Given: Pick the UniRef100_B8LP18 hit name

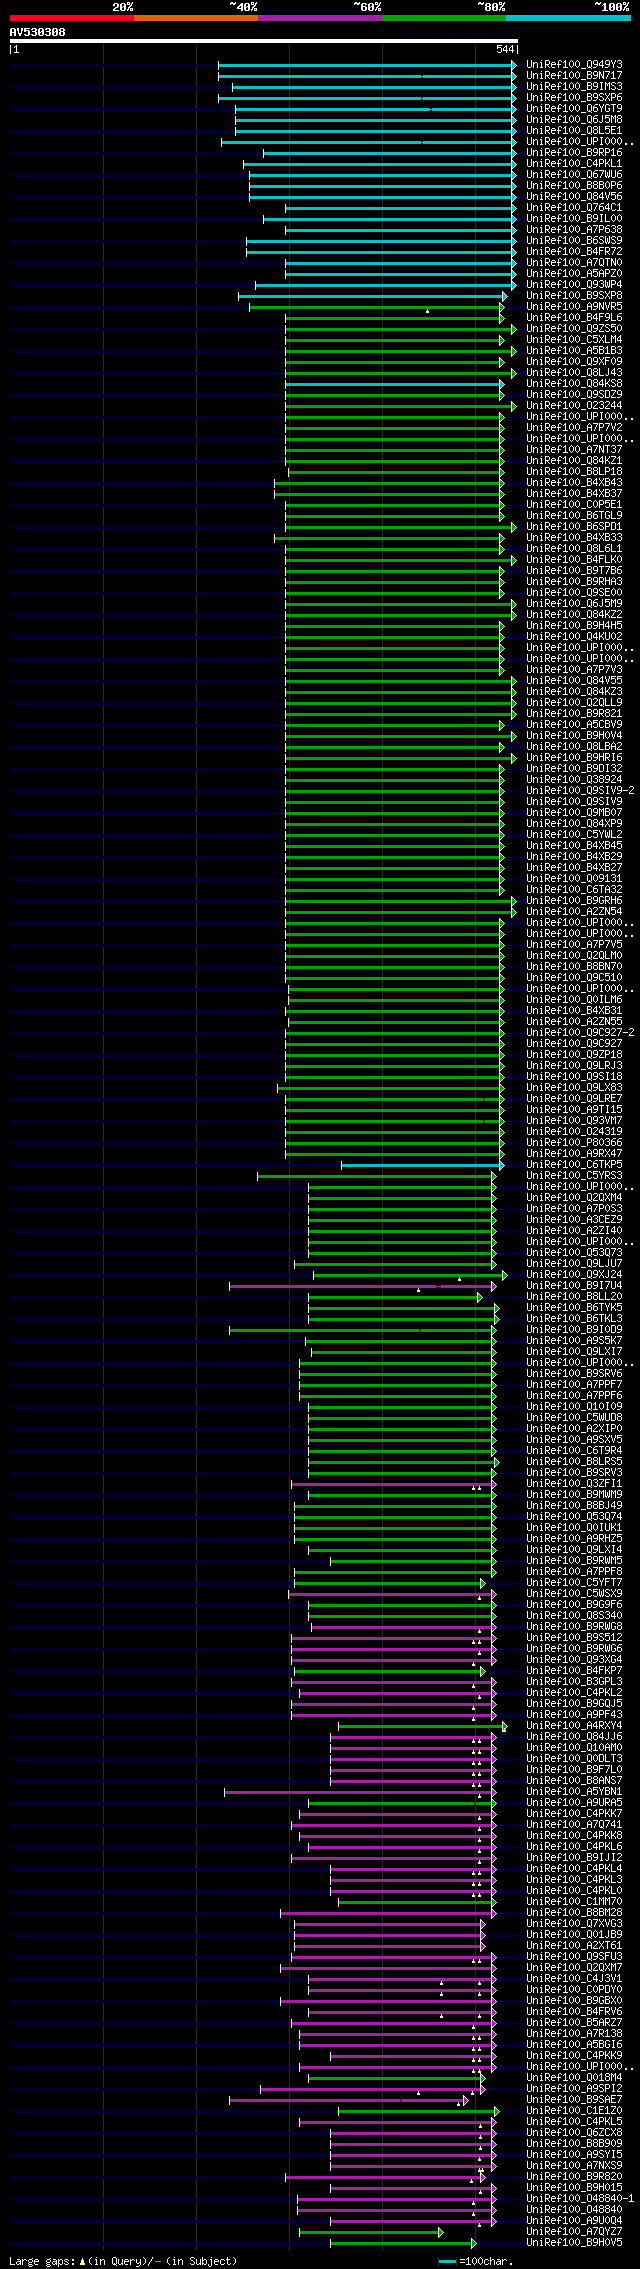Looking at the screenshot, I should coord(574,471).
